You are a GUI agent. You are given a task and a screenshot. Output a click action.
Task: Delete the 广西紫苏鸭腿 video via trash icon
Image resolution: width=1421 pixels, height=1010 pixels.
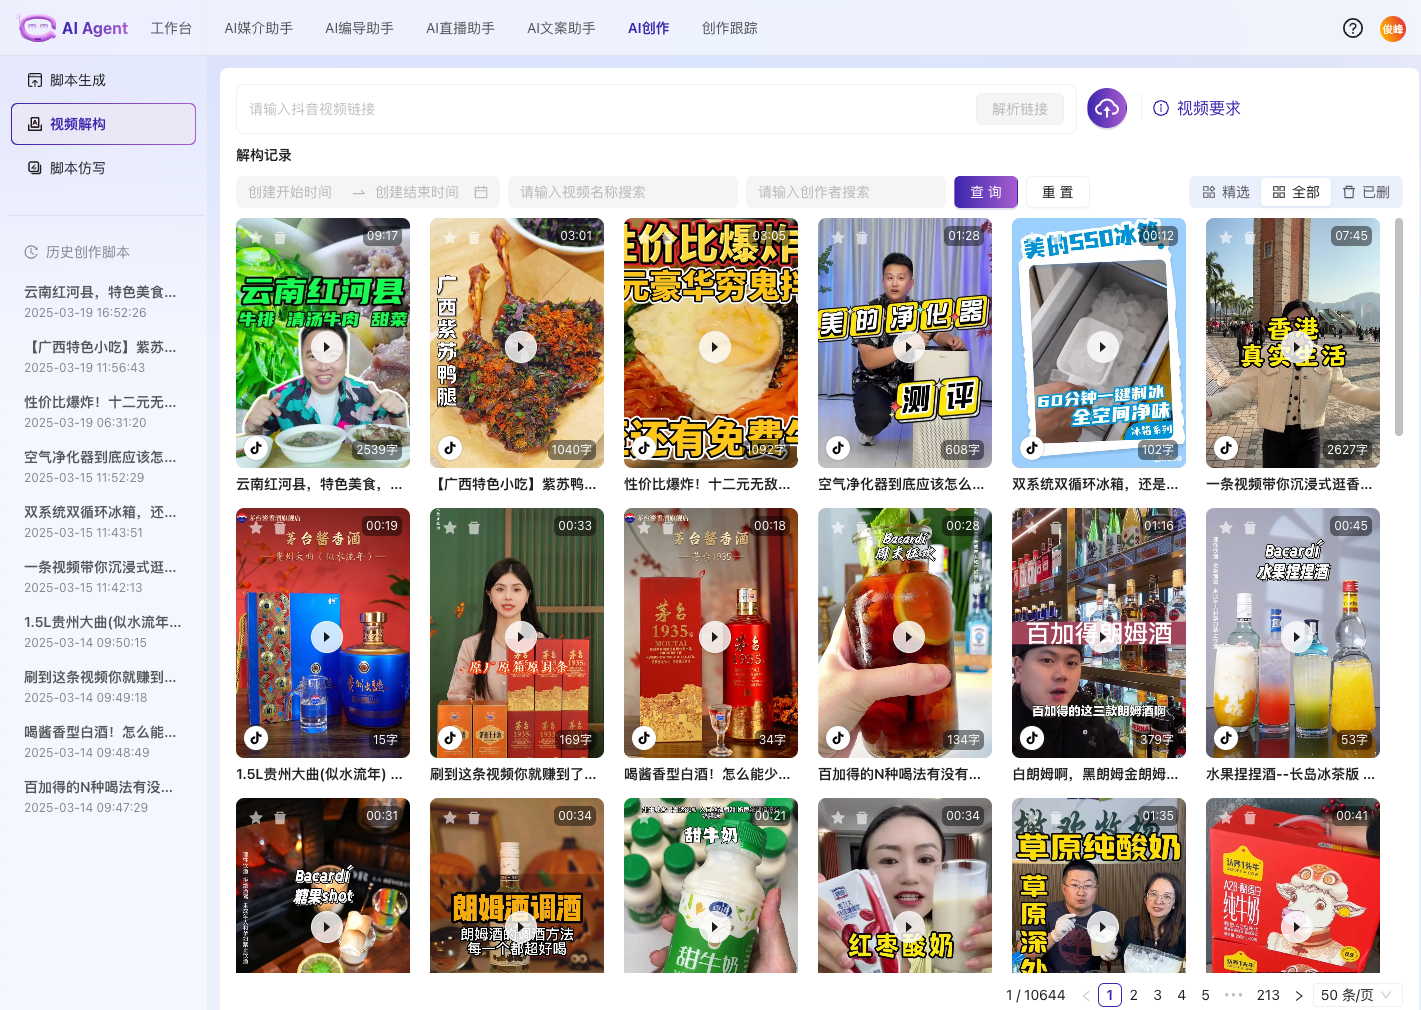click(474, 238)
